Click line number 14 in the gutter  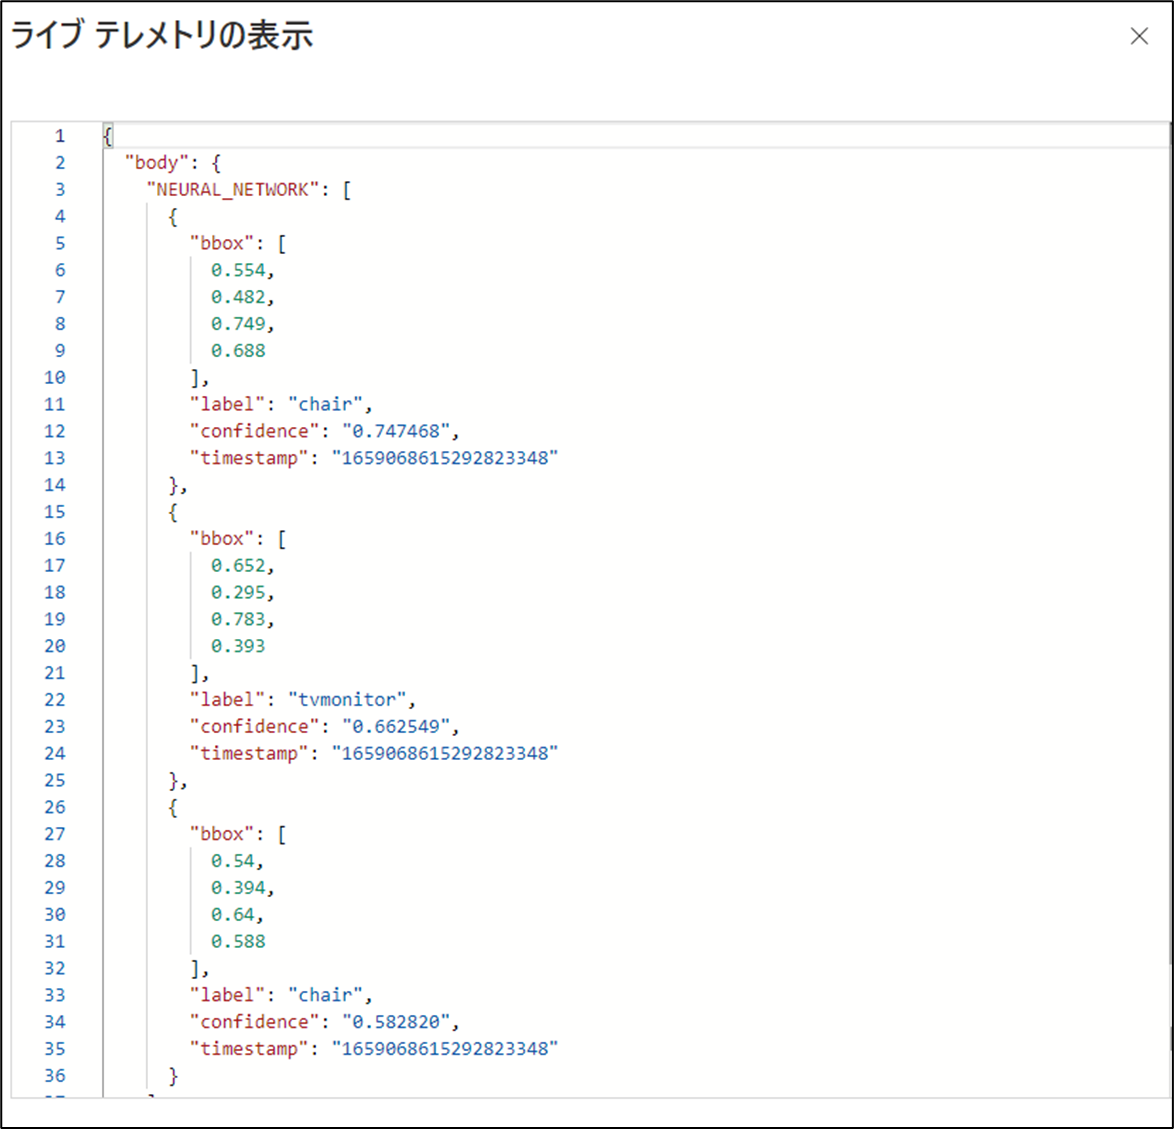pos(55,485)
